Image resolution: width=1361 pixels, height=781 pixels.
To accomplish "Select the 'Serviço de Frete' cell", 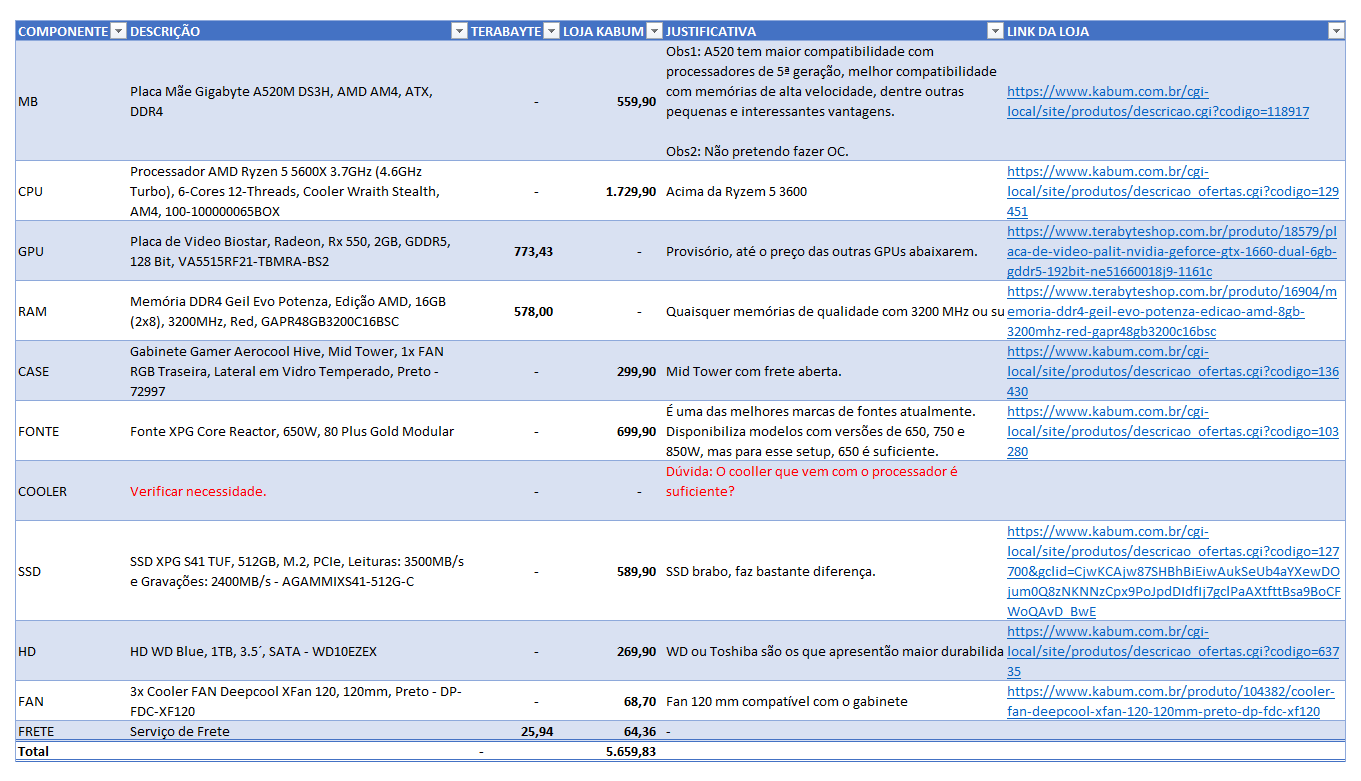I will point(298,731).
